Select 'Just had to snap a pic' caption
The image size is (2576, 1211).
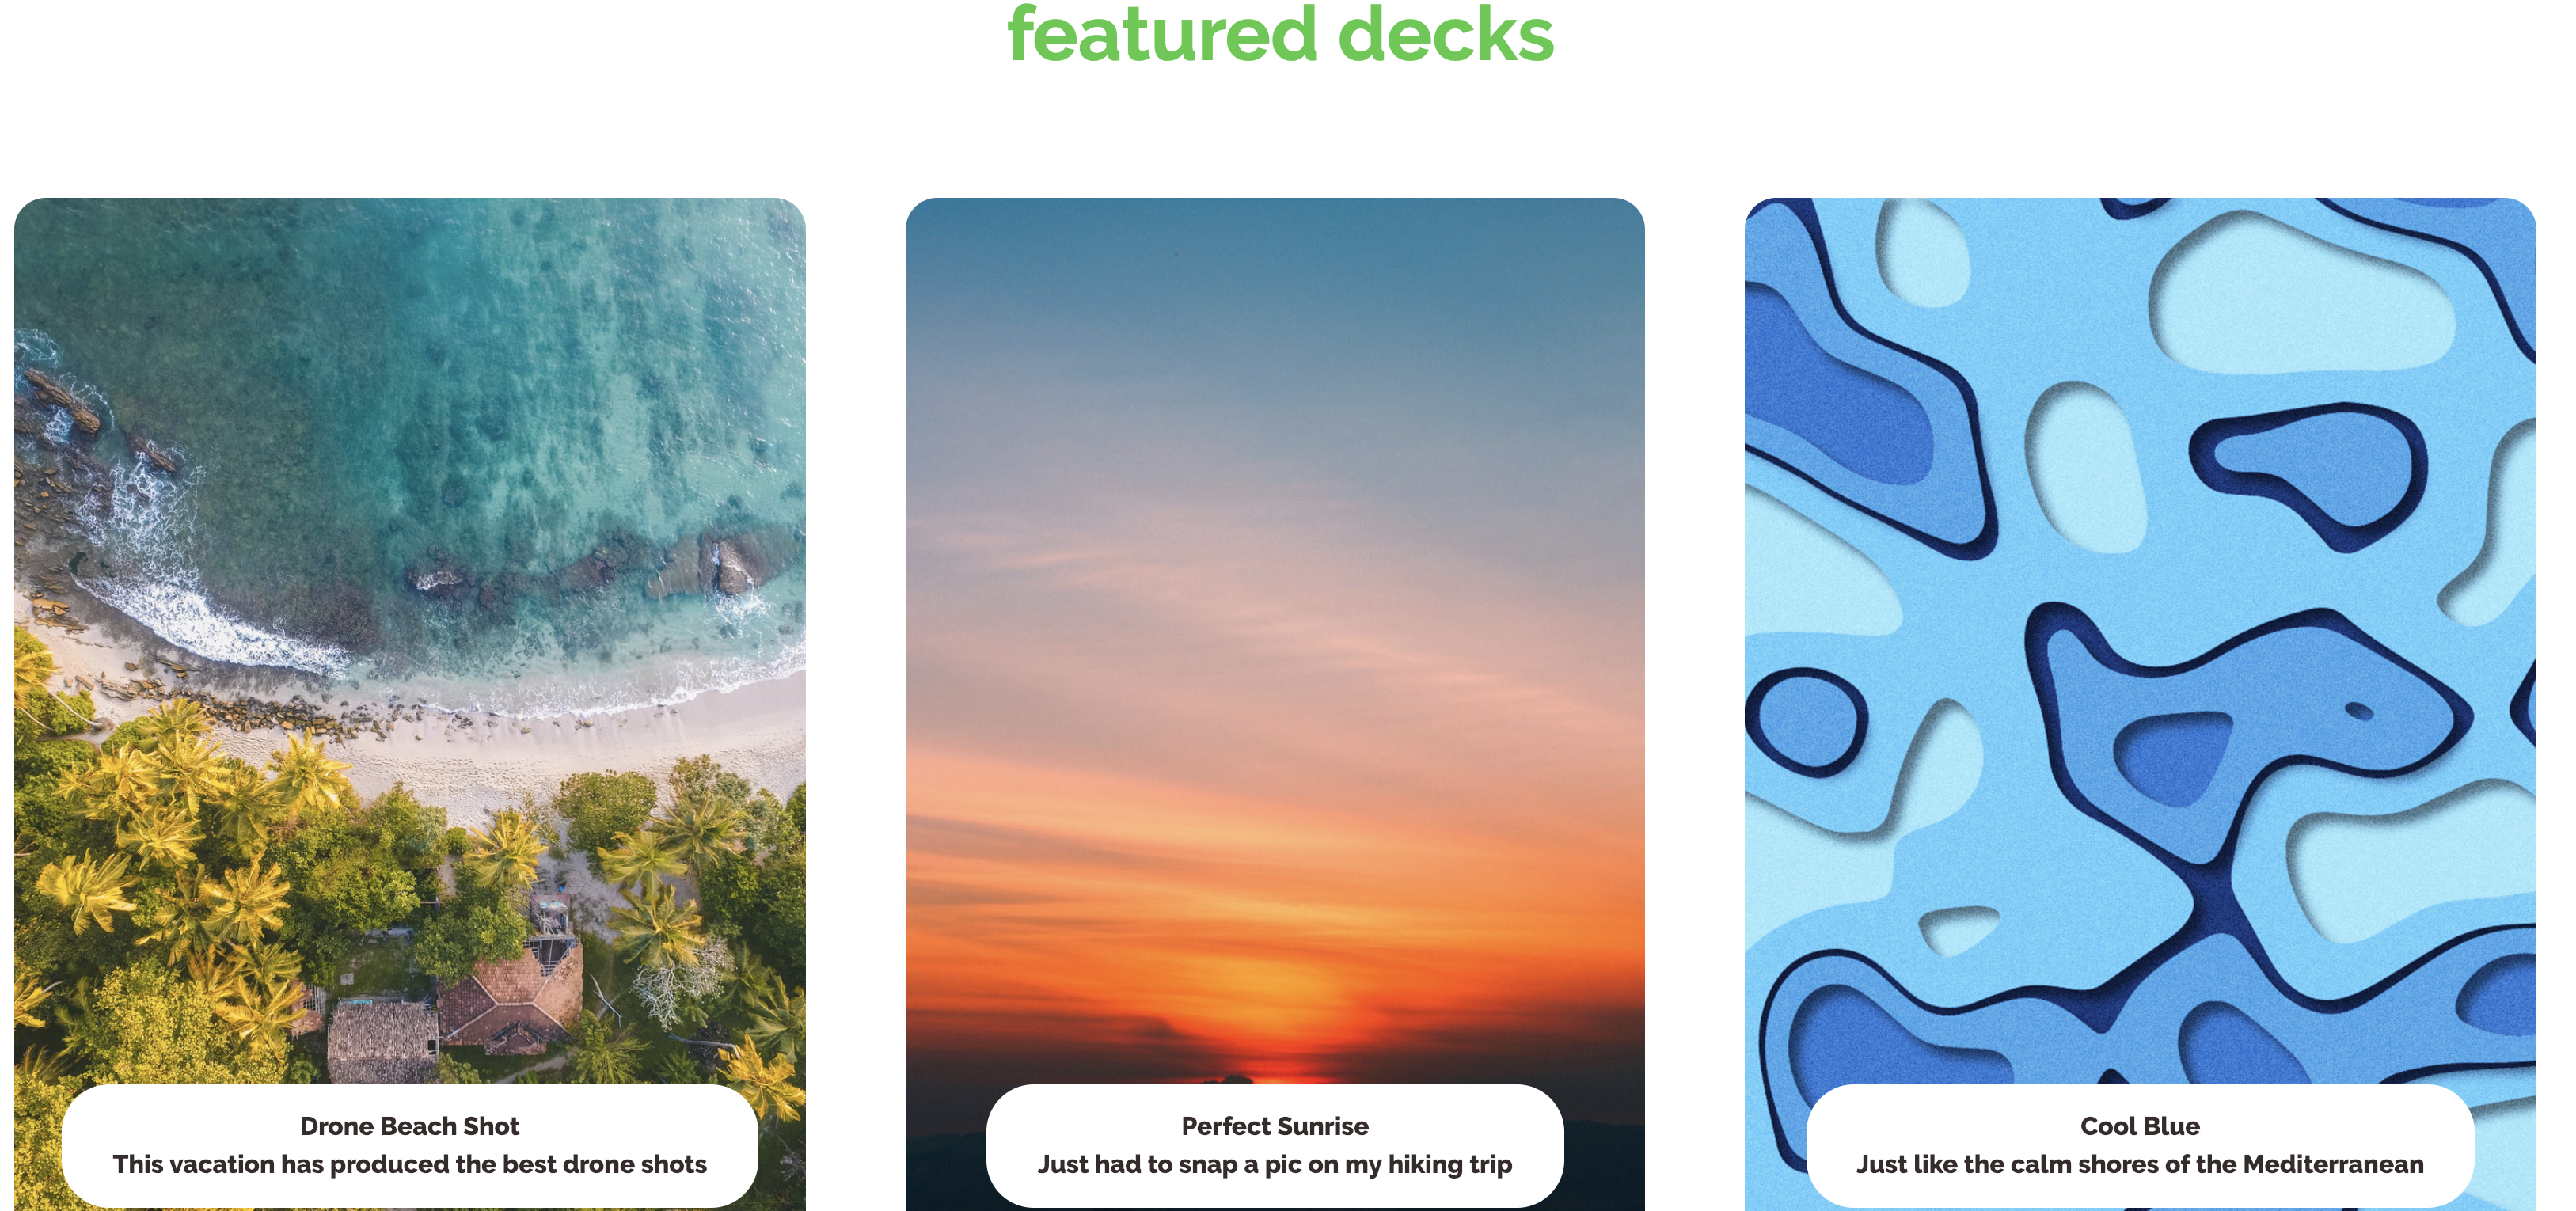1275,1165
